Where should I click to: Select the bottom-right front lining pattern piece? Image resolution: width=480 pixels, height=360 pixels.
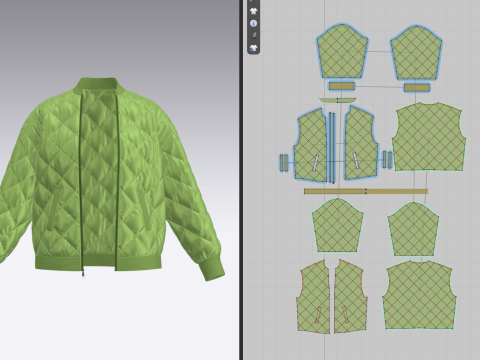351,296
